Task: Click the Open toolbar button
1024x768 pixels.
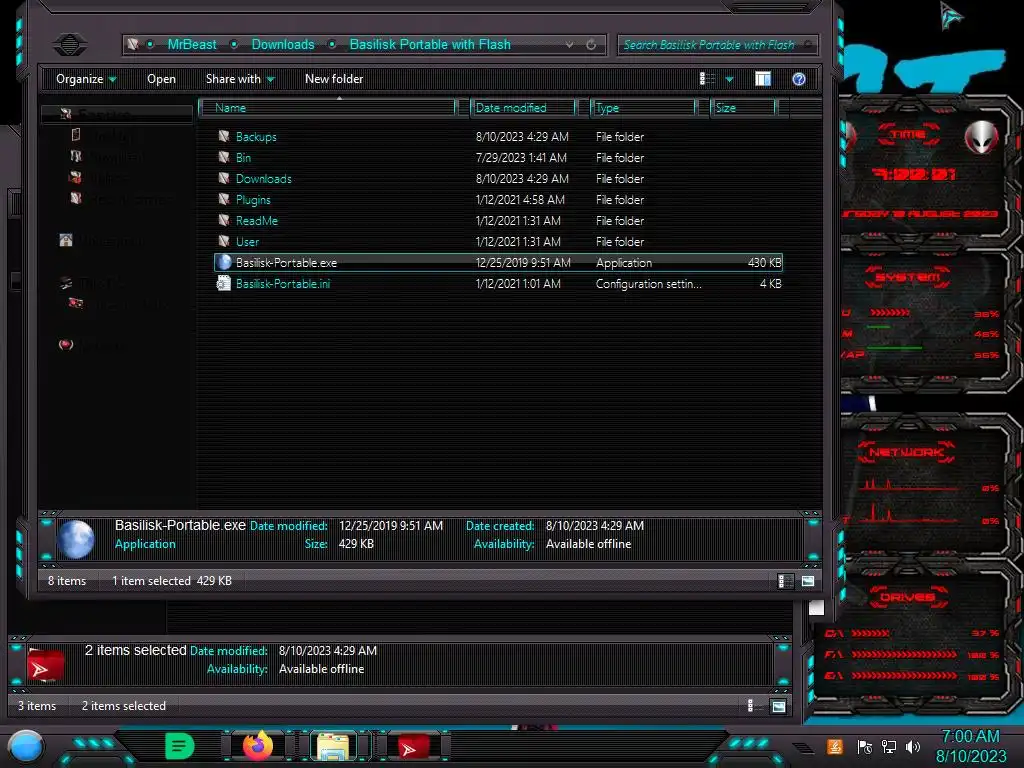Action: pos(161,79)
